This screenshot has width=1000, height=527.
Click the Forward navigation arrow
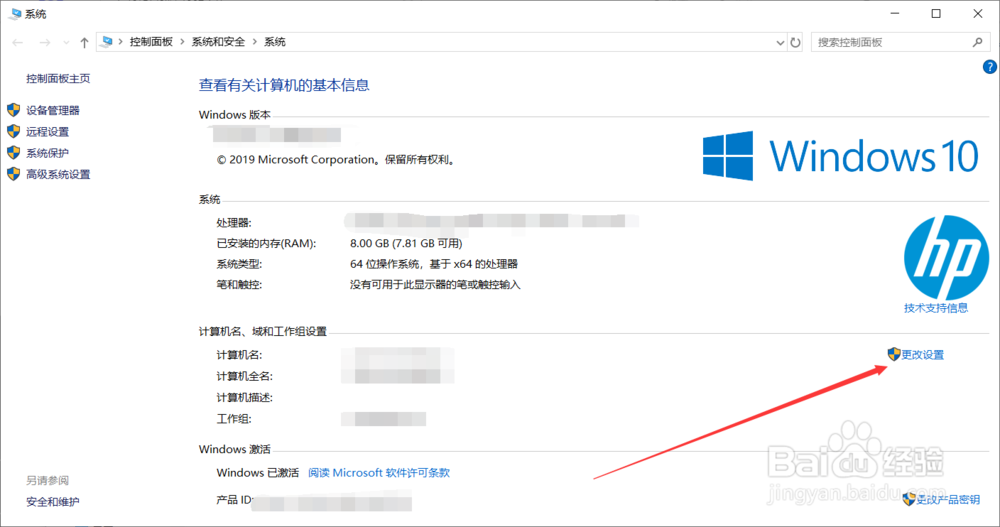pyautogui.click(x=45, y=43)
